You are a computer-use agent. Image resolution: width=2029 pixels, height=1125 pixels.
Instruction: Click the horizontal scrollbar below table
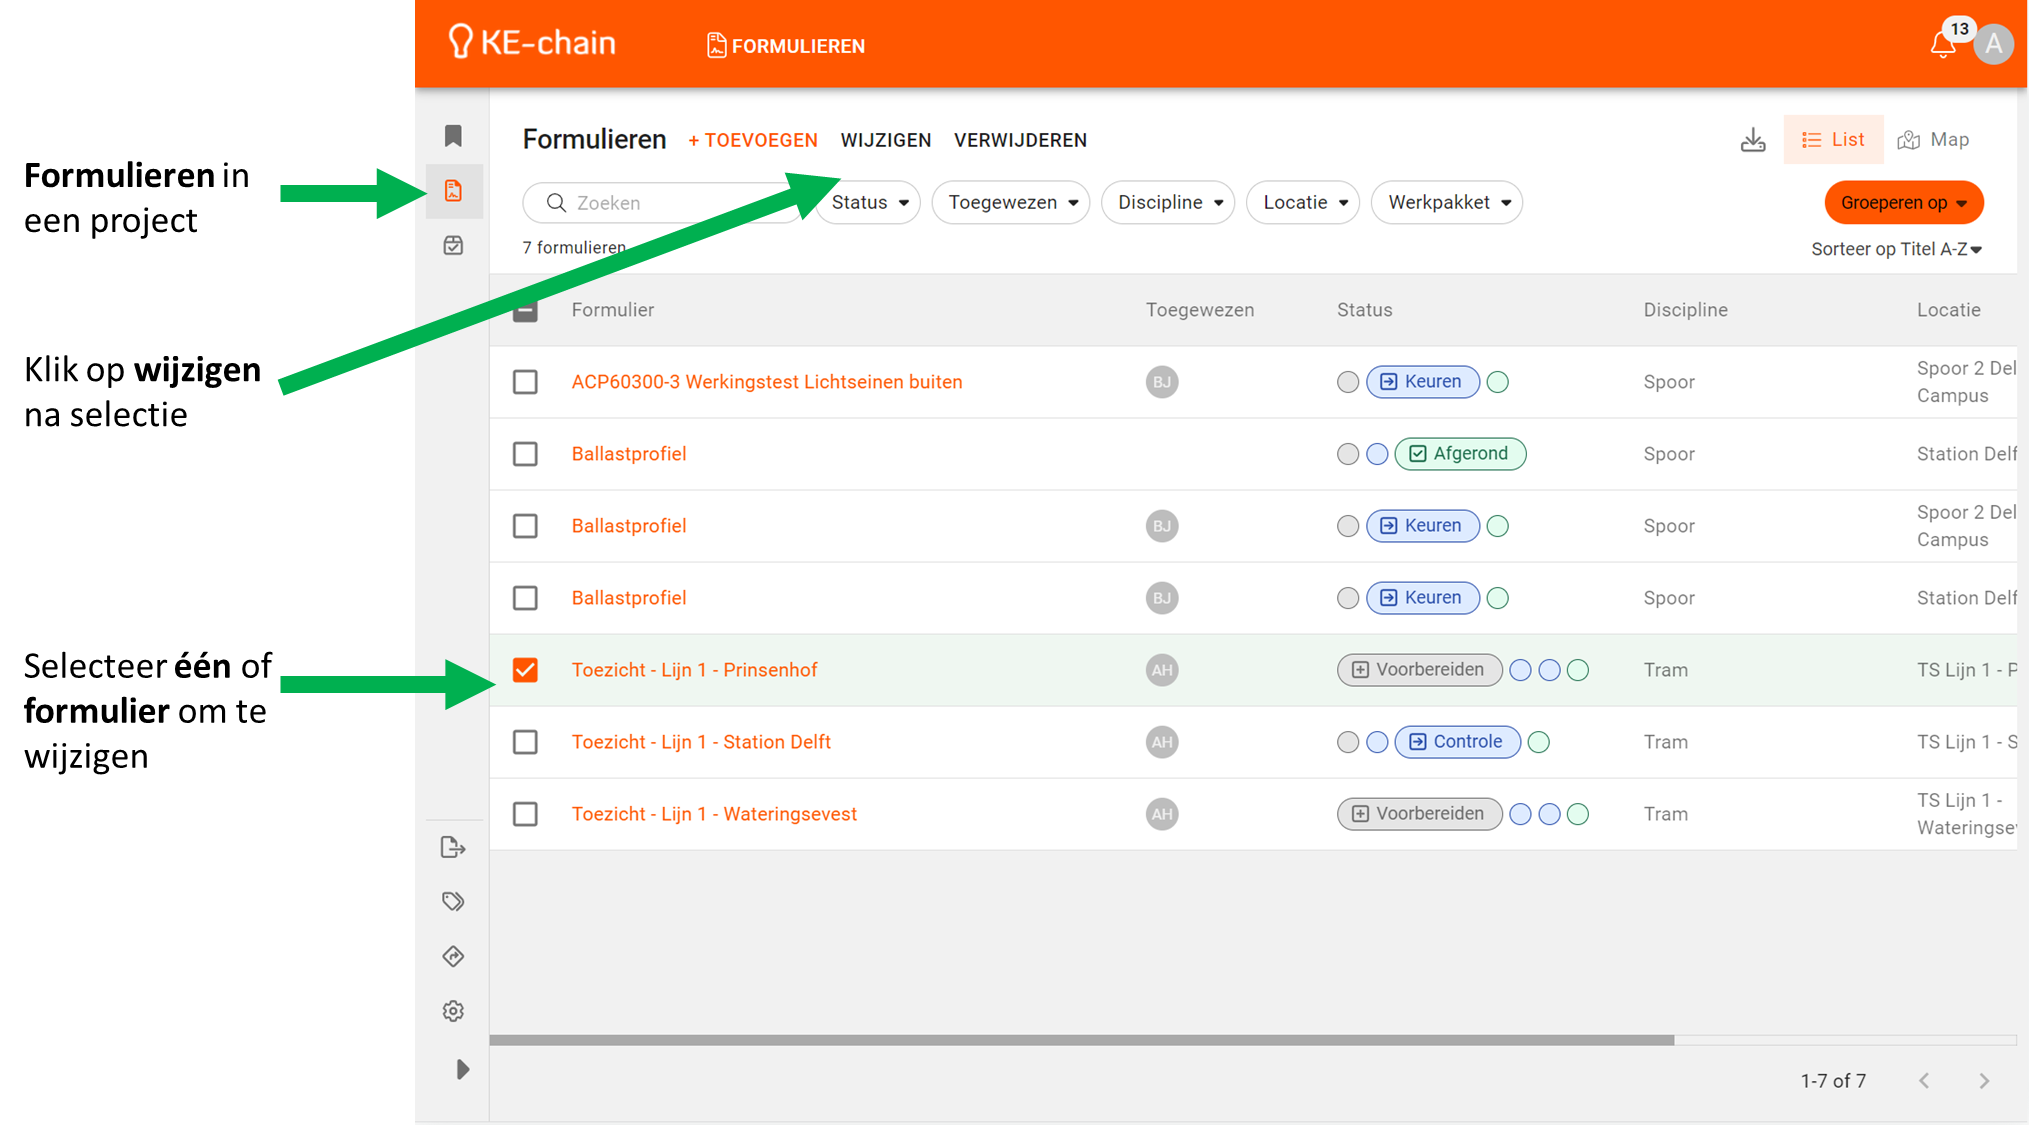point(1080,1040)
